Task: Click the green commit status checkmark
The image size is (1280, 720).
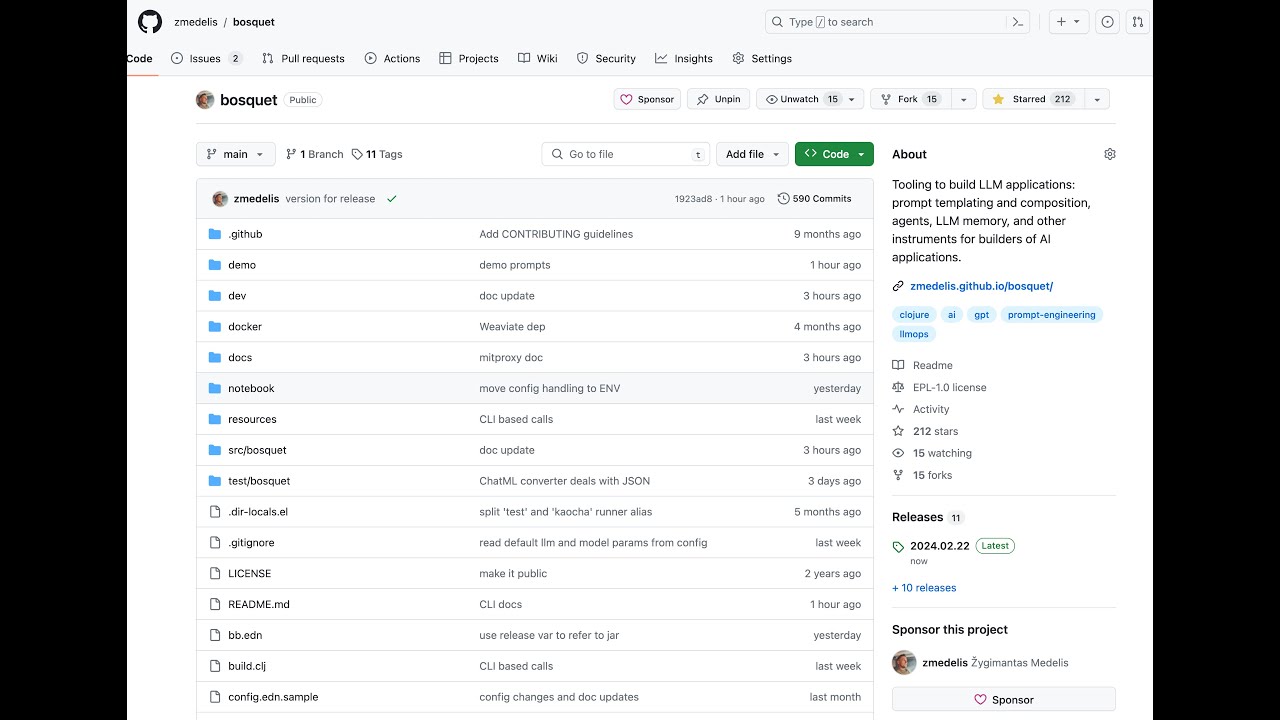Action: (392, 199)
